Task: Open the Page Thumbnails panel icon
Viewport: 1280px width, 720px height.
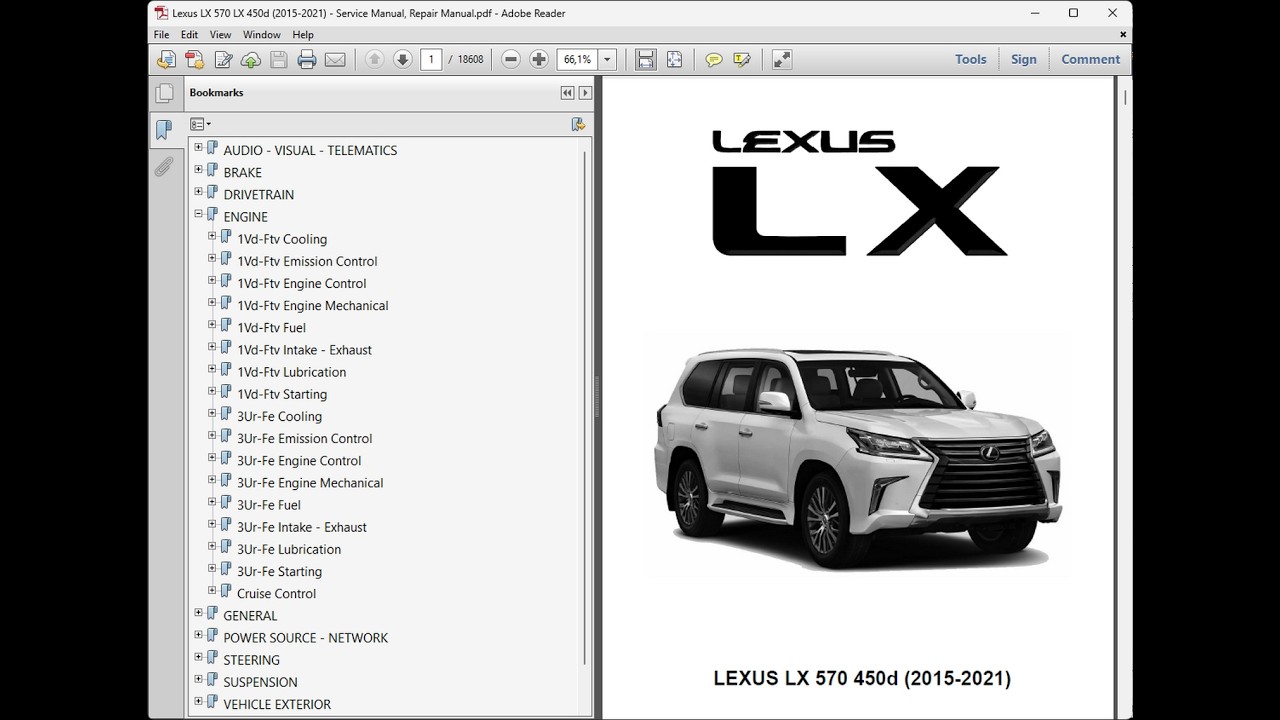Action: (x=164, y=93)
